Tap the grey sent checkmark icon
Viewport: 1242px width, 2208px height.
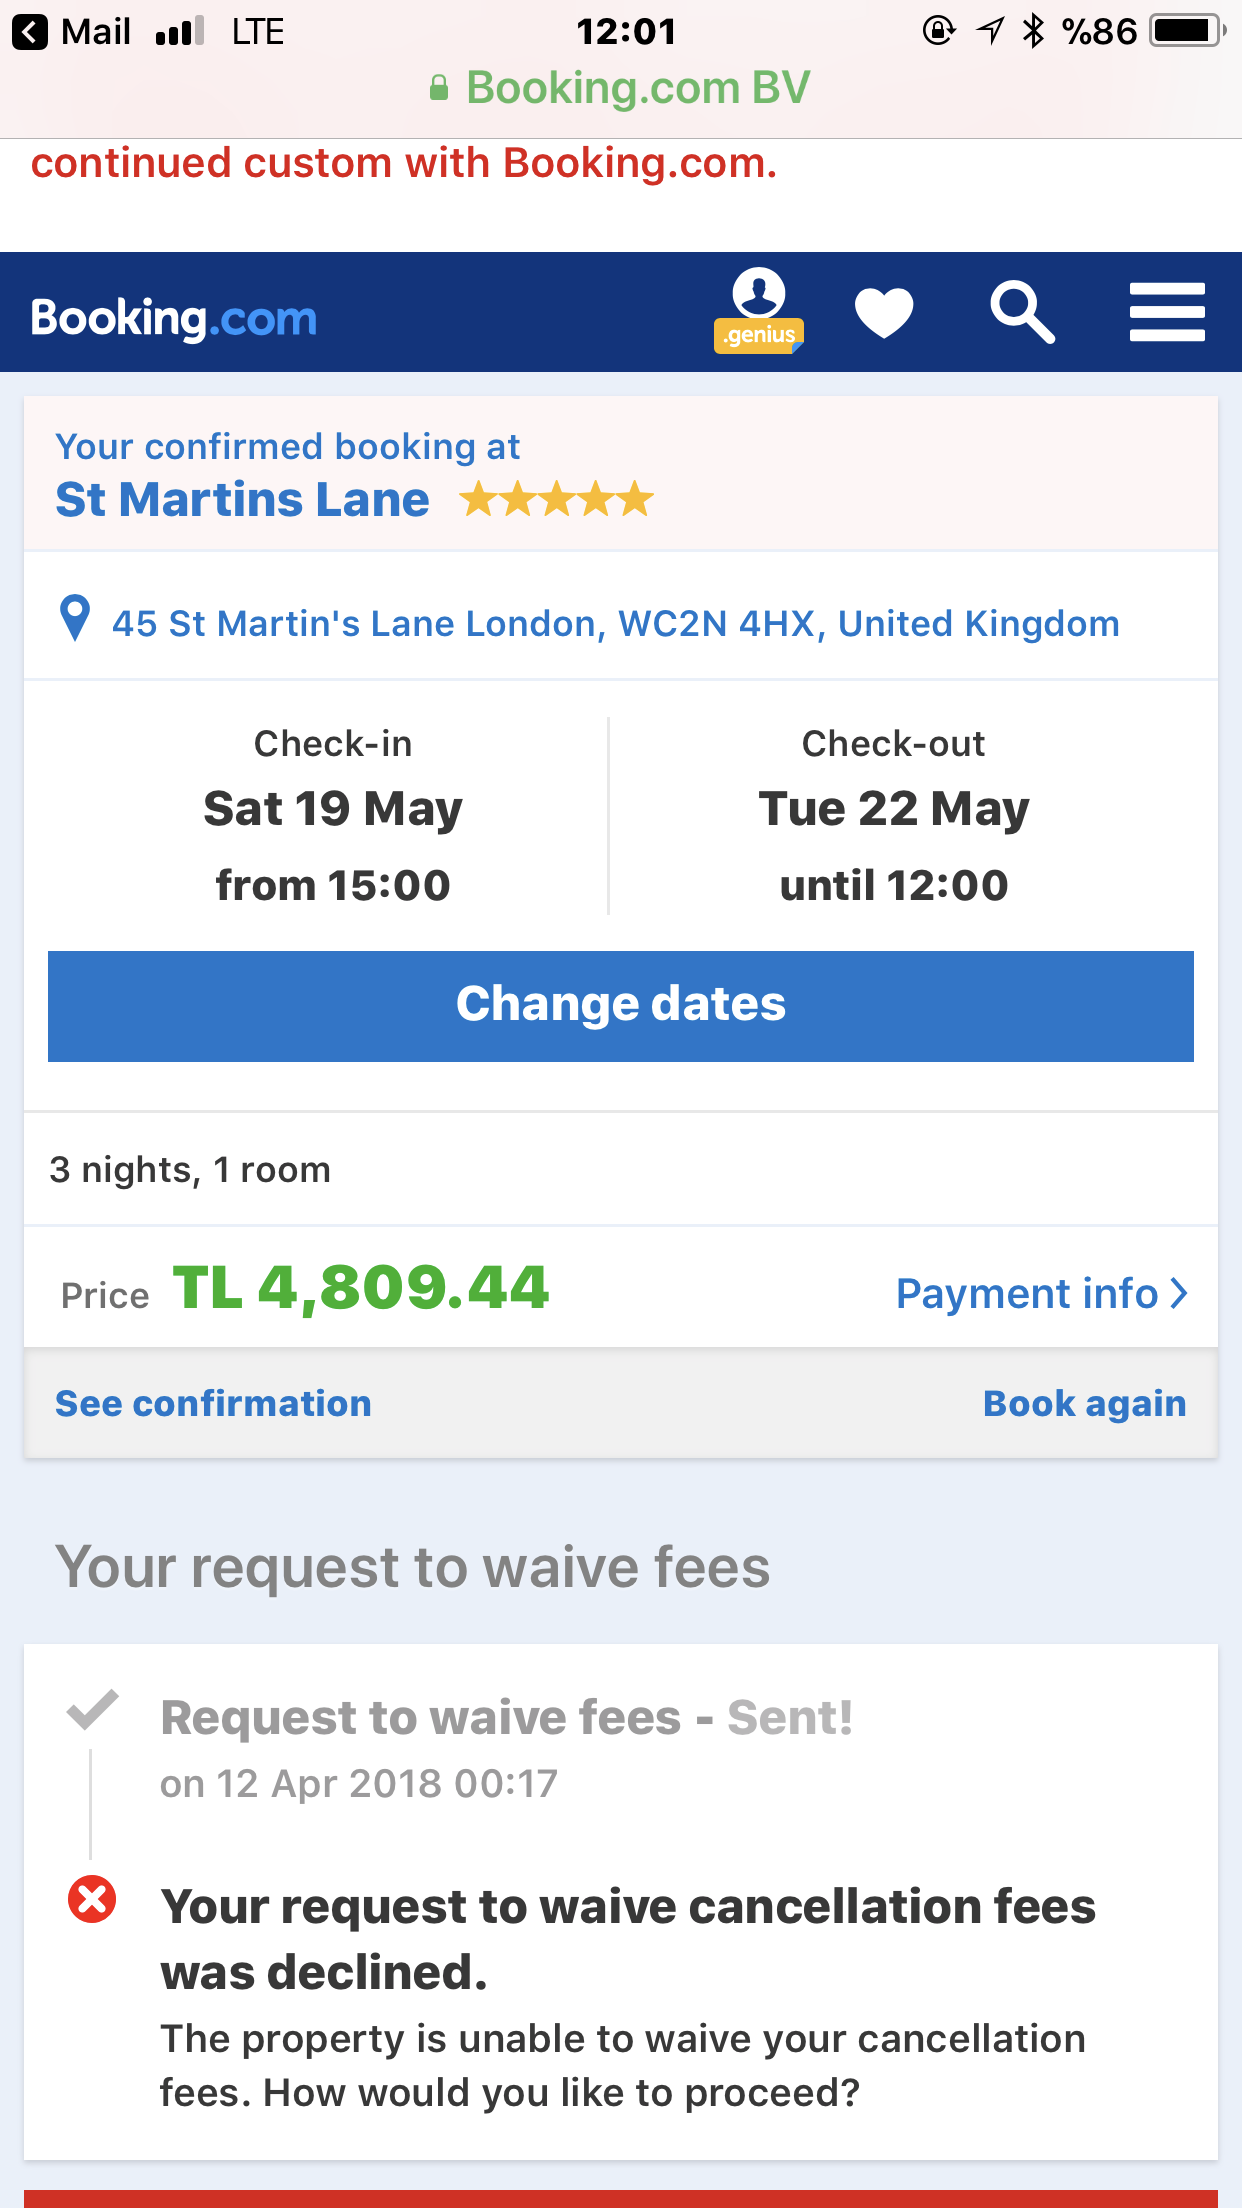point(92,1709)
